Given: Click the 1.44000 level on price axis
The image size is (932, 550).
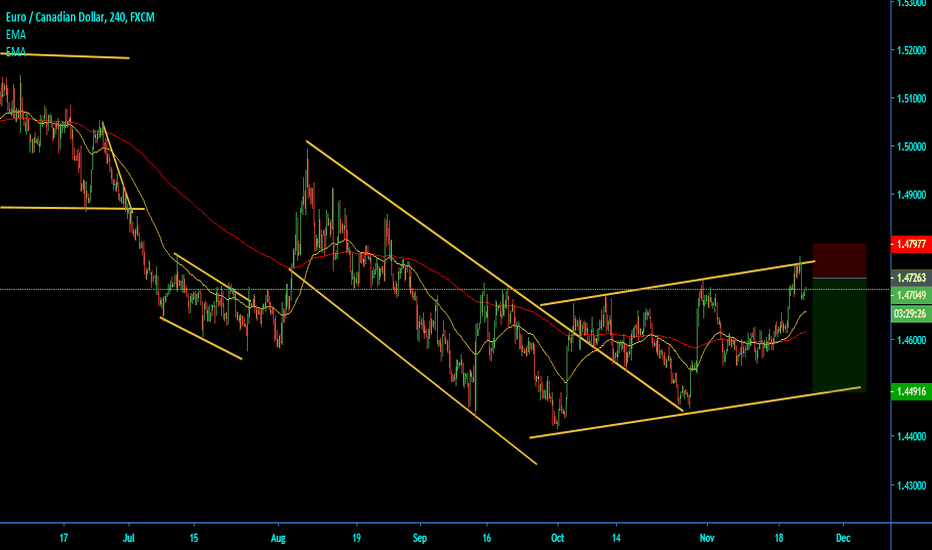Looking at the screenshot, I should coord(909,437).
